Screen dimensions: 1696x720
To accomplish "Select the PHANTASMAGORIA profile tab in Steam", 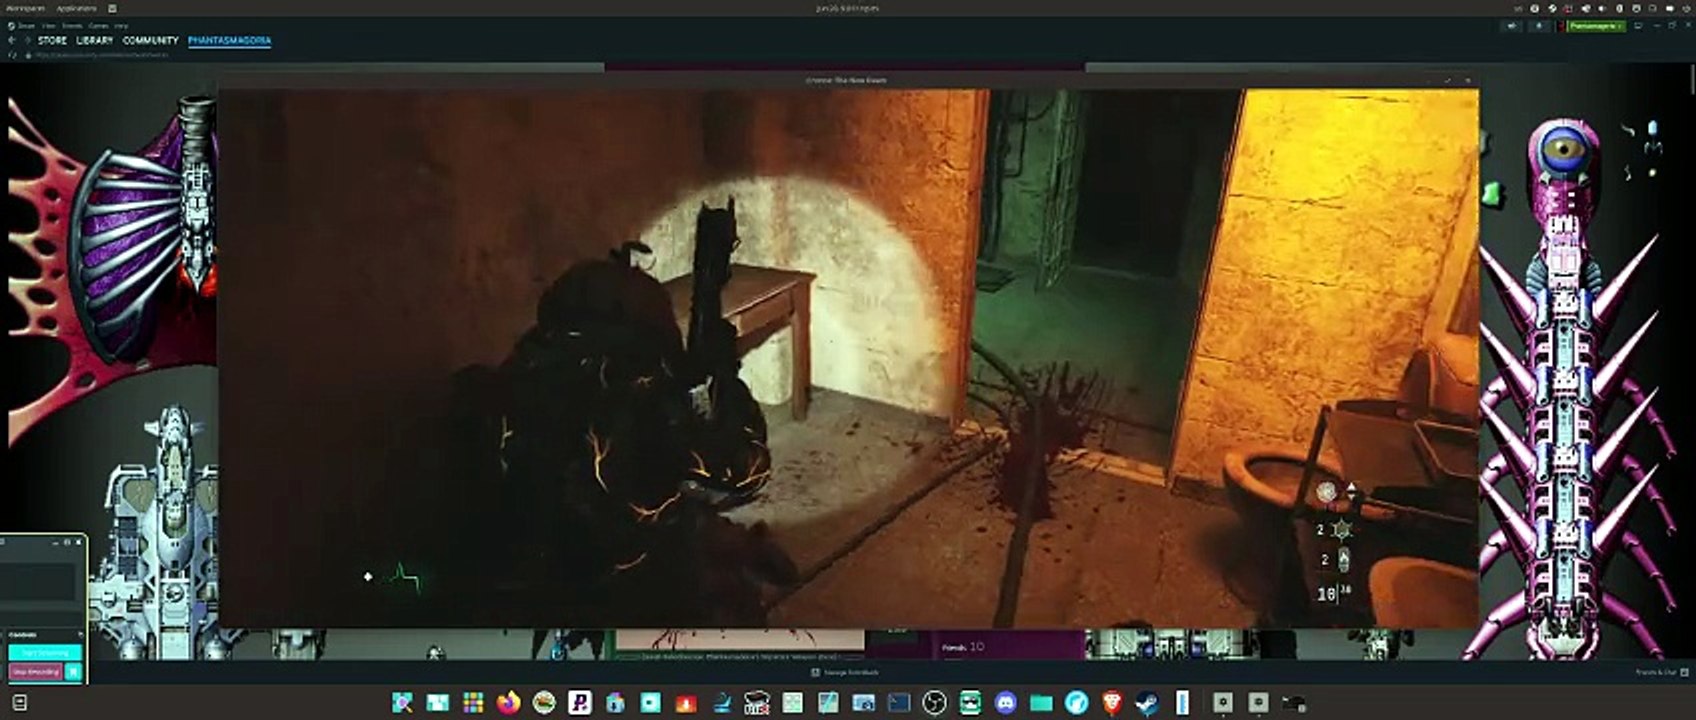I will click(x=229, y=40).
